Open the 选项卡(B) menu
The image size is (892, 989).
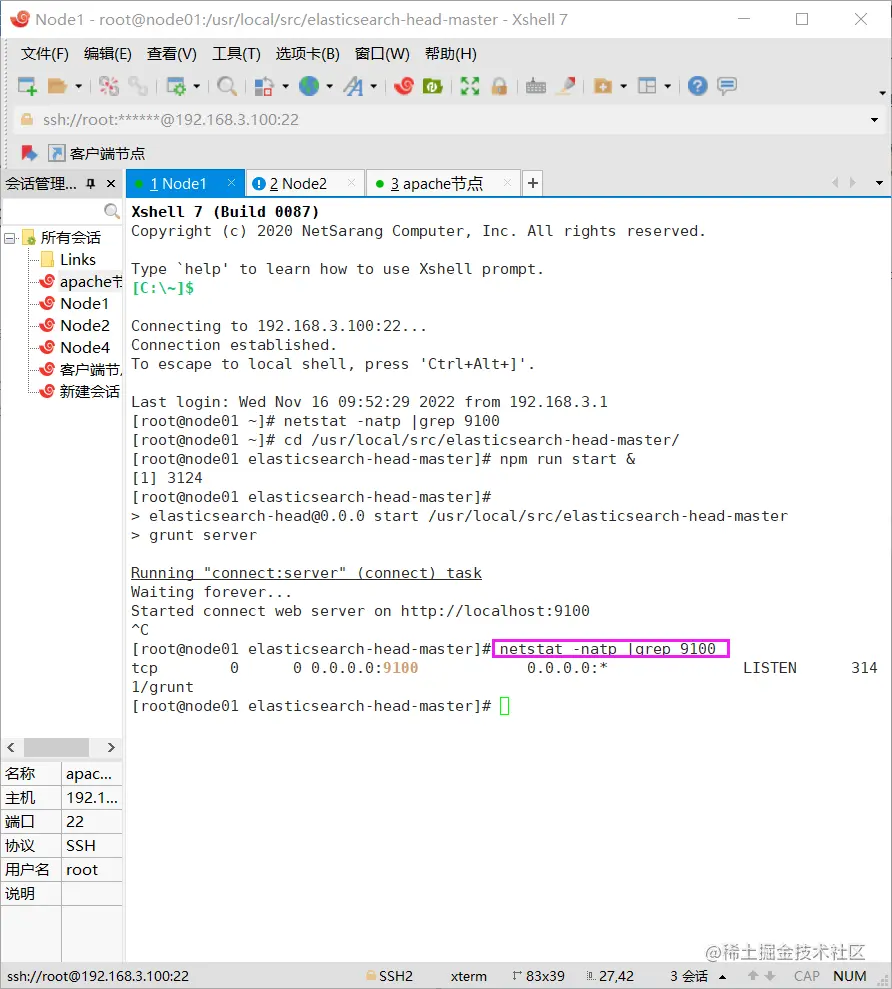pyautogui.click(x=308, y=54)
